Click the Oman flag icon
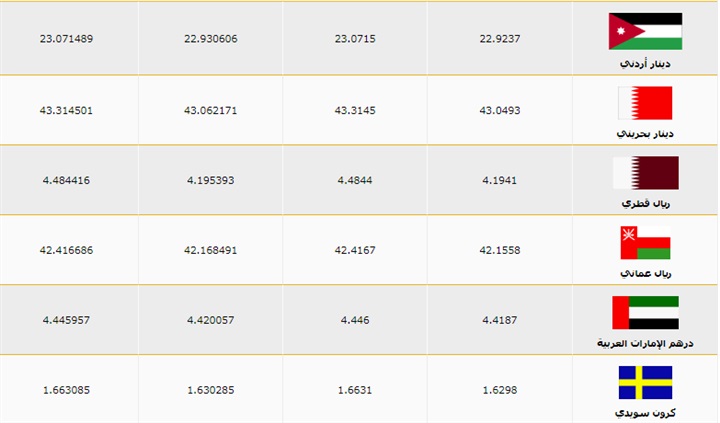720x423 pixels. coord(645,243)
